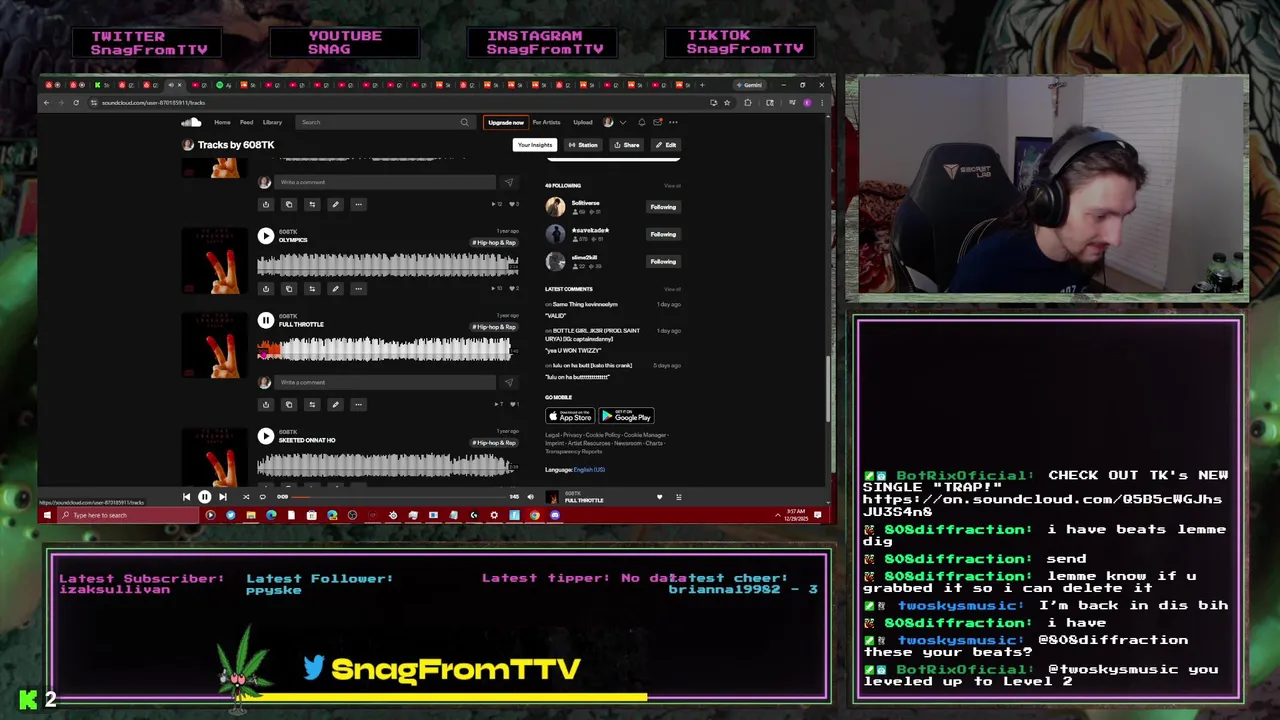
Task: Seek in the OLYMPICS waveform
Action: coord(388,264)
